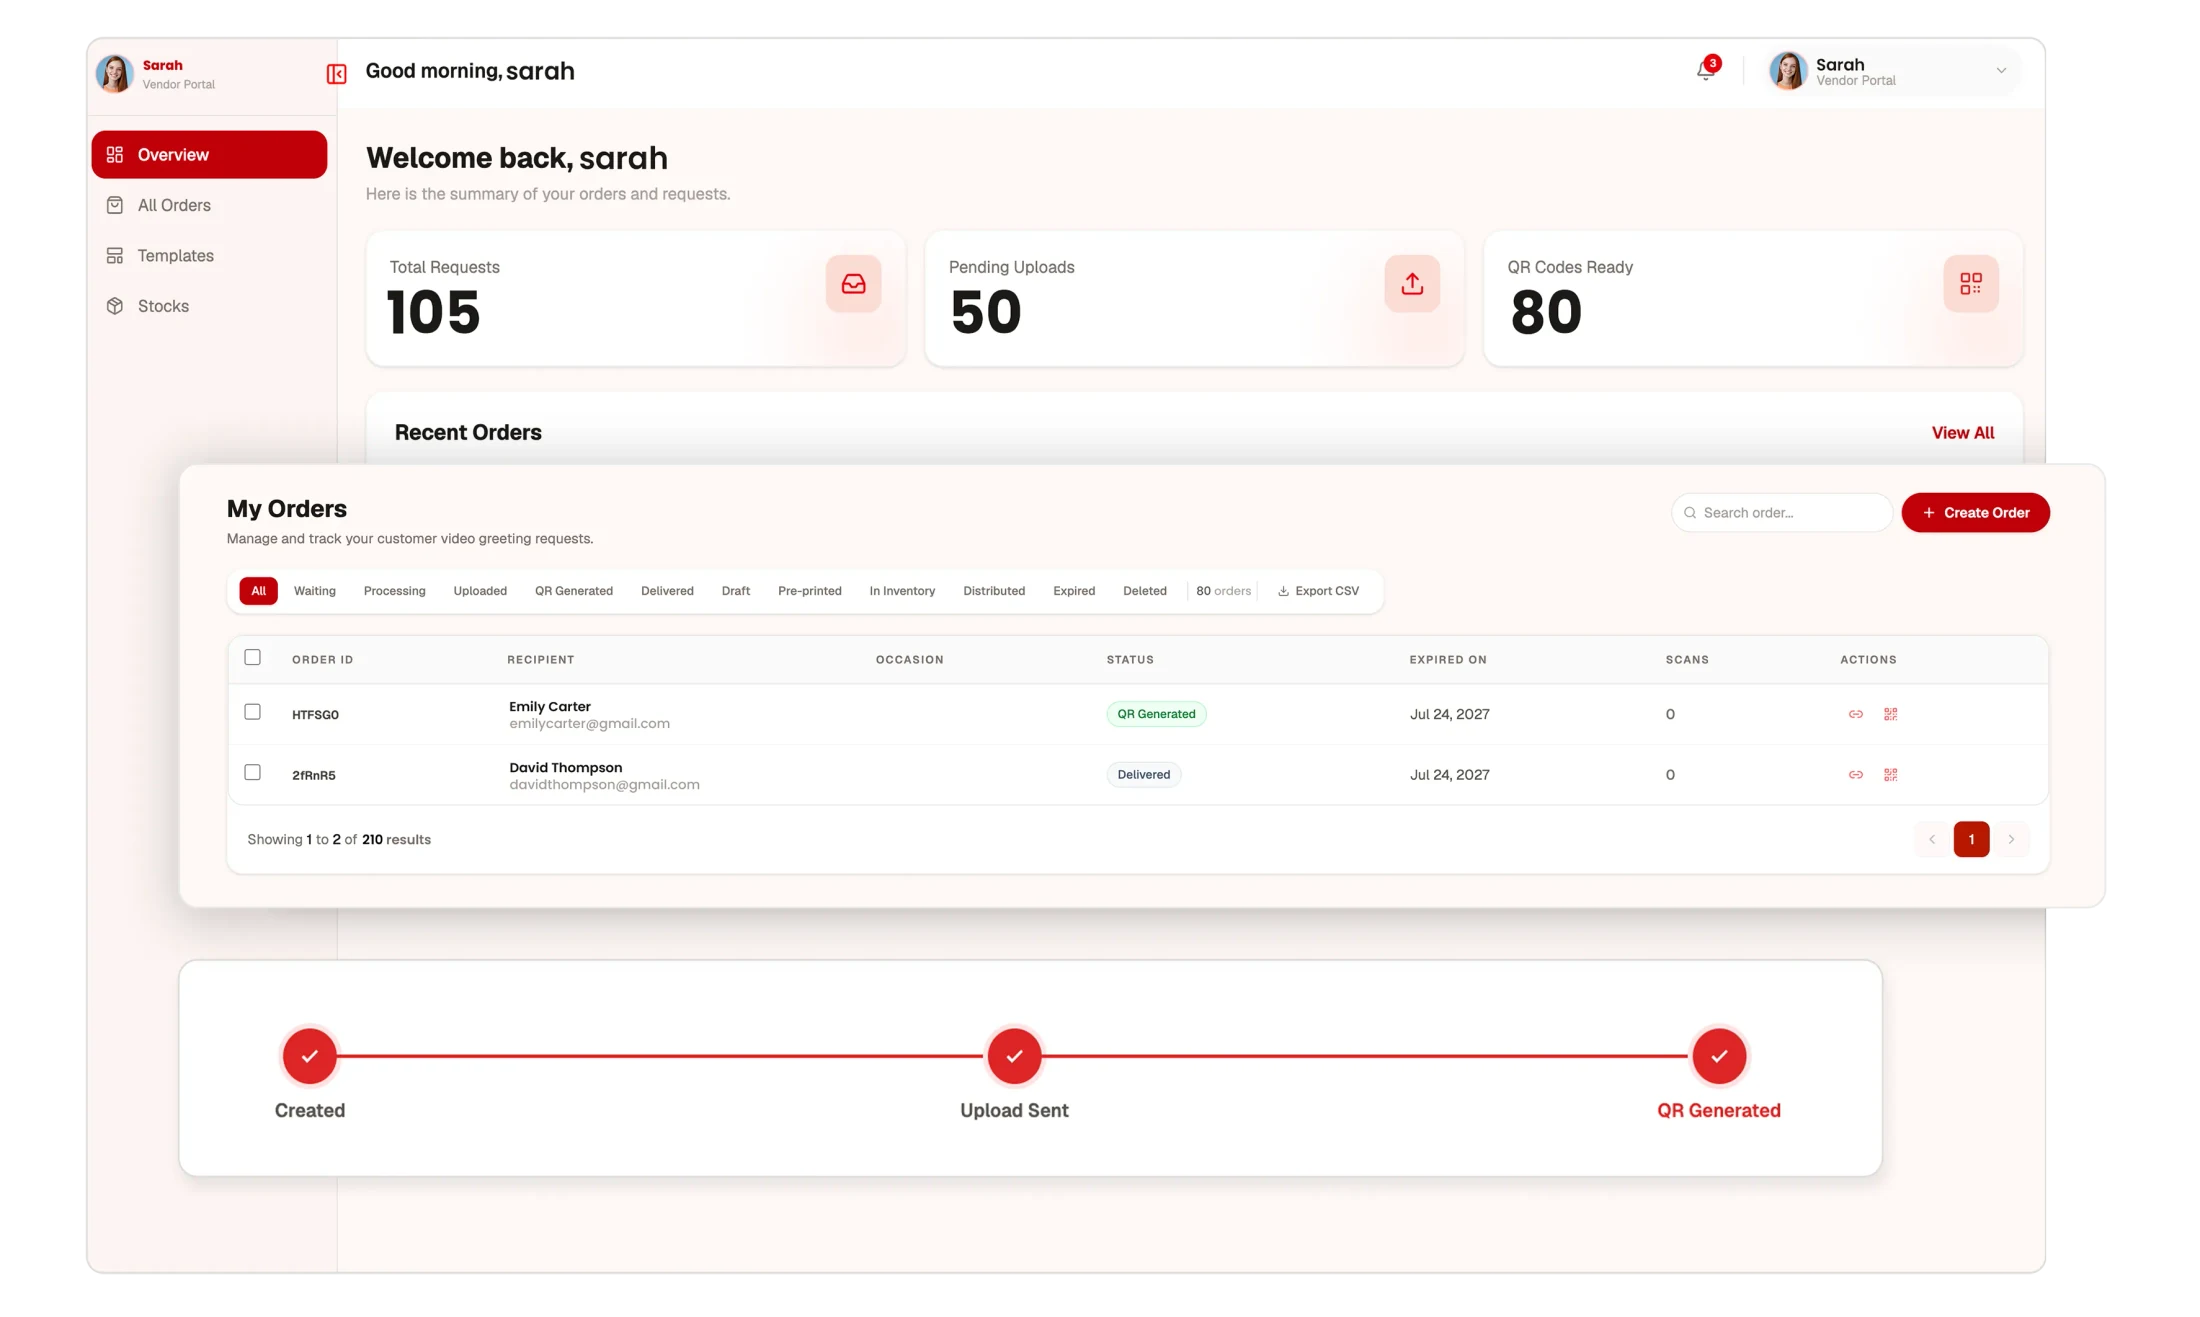The height and width of the screenshot is (1317, 2200).
Task: Check the box for order 2fRnR5
Action: [252, 772]
